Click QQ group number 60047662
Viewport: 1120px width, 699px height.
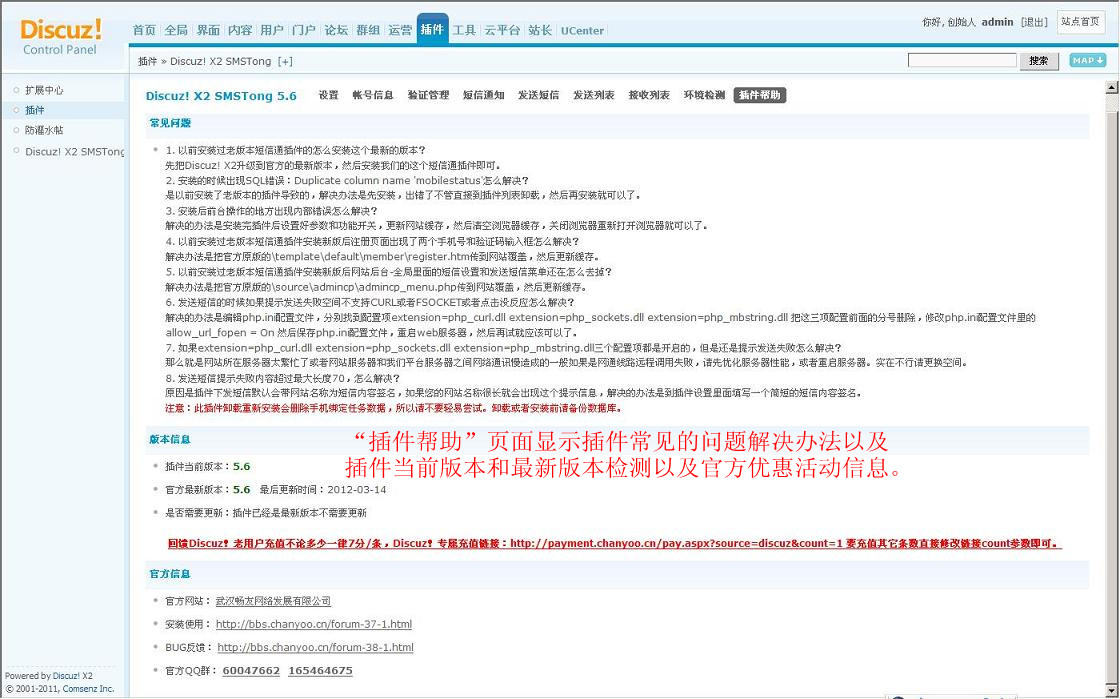251,670
